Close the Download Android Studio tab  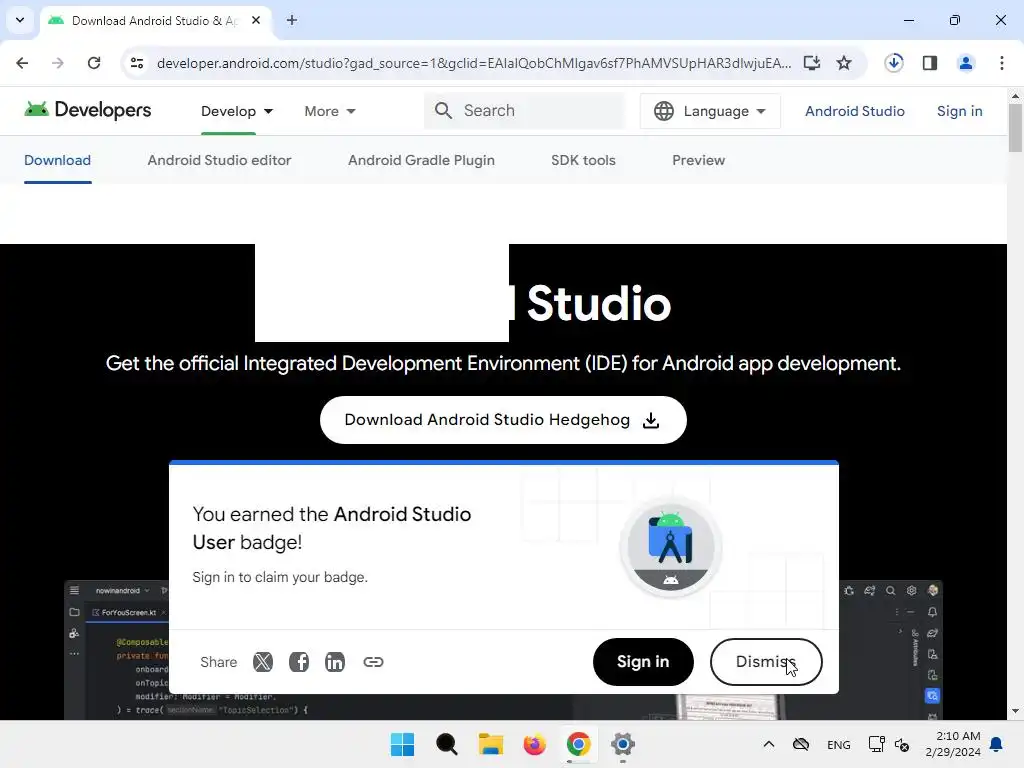tap(256, 20)
